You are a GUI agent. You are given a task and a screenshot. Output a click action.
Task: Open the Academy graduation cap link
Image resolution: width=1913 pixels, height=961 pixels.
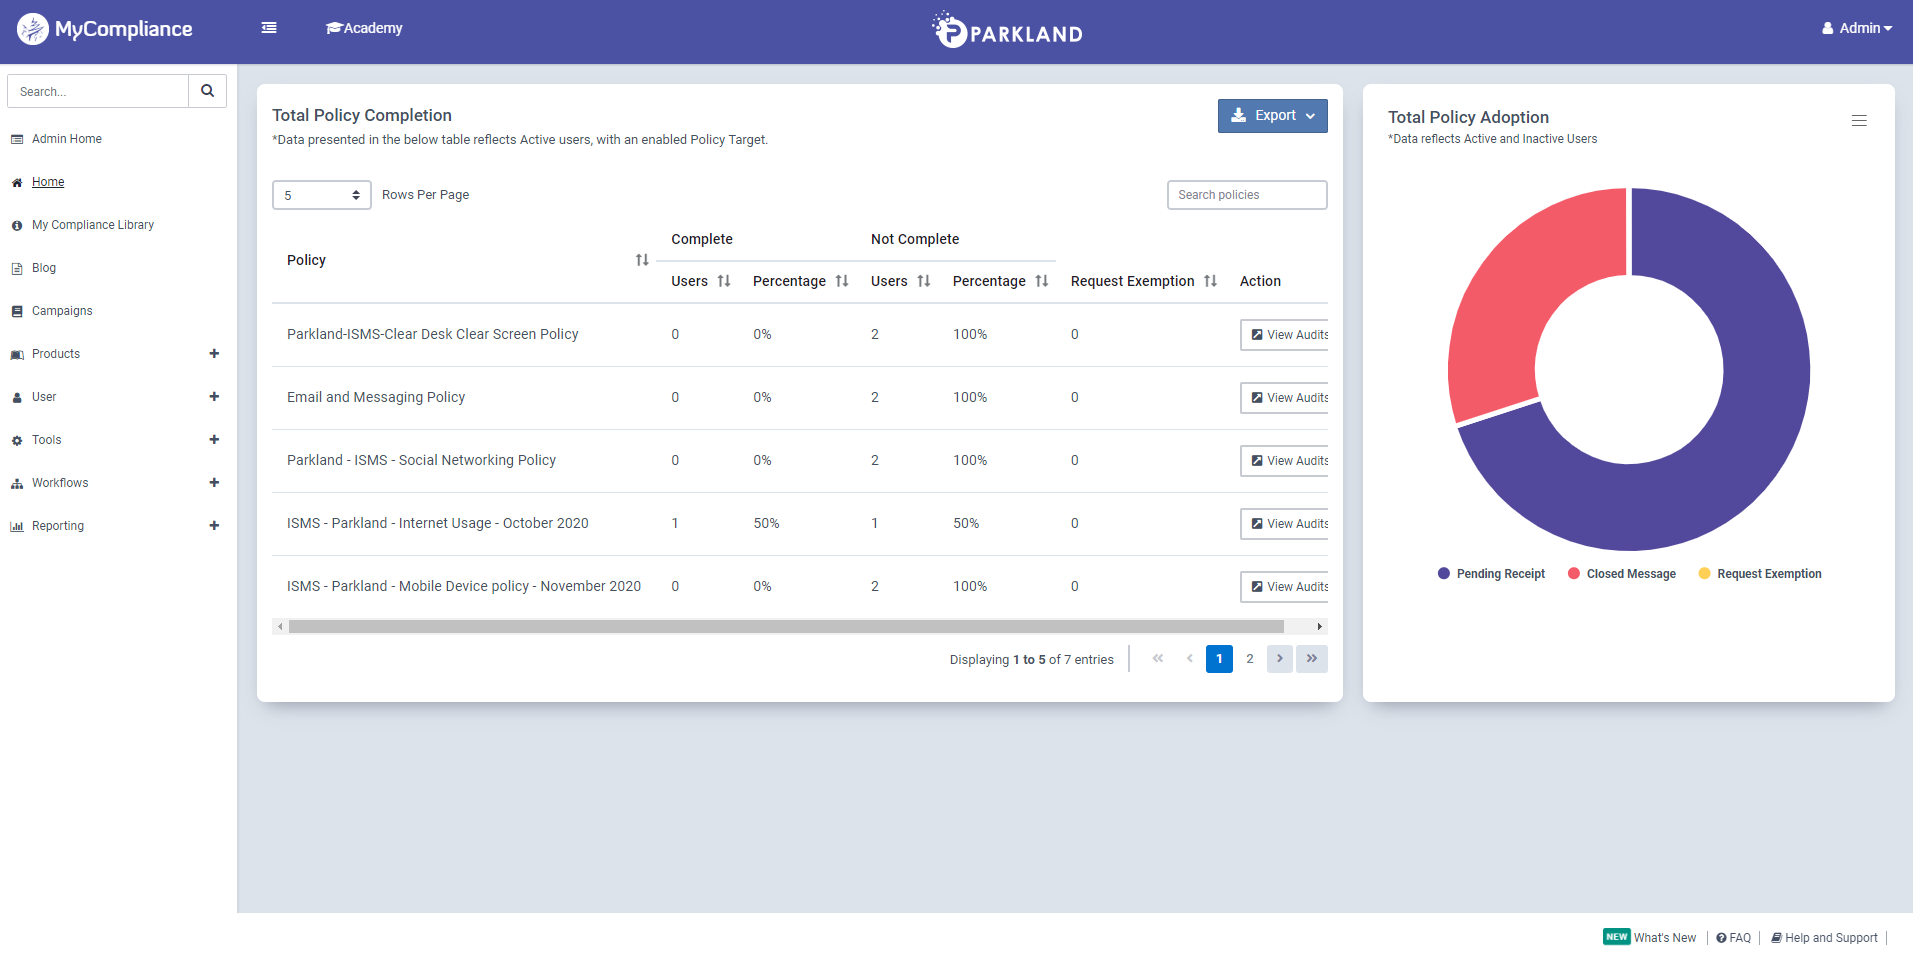364,28
